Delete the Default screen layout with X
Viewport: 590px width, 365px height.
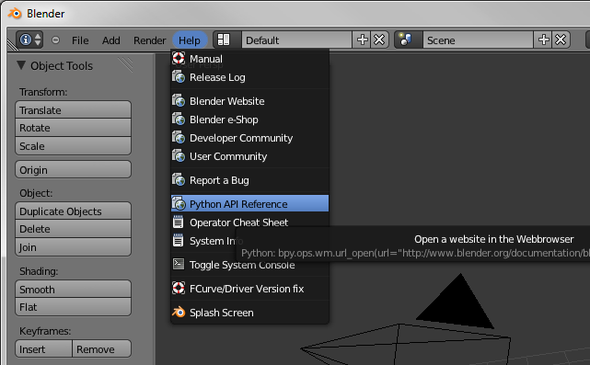point(380,40)
